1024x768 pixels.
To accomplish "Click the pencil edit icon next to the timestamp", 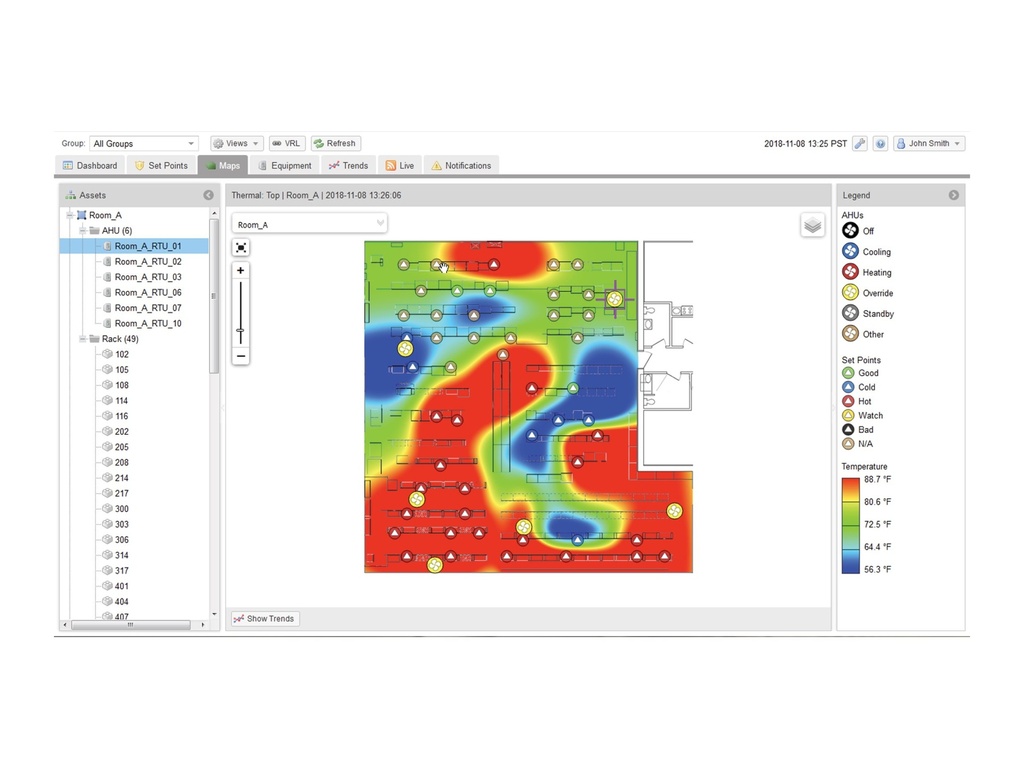I will pyautogui.click(x=858, y=143).
